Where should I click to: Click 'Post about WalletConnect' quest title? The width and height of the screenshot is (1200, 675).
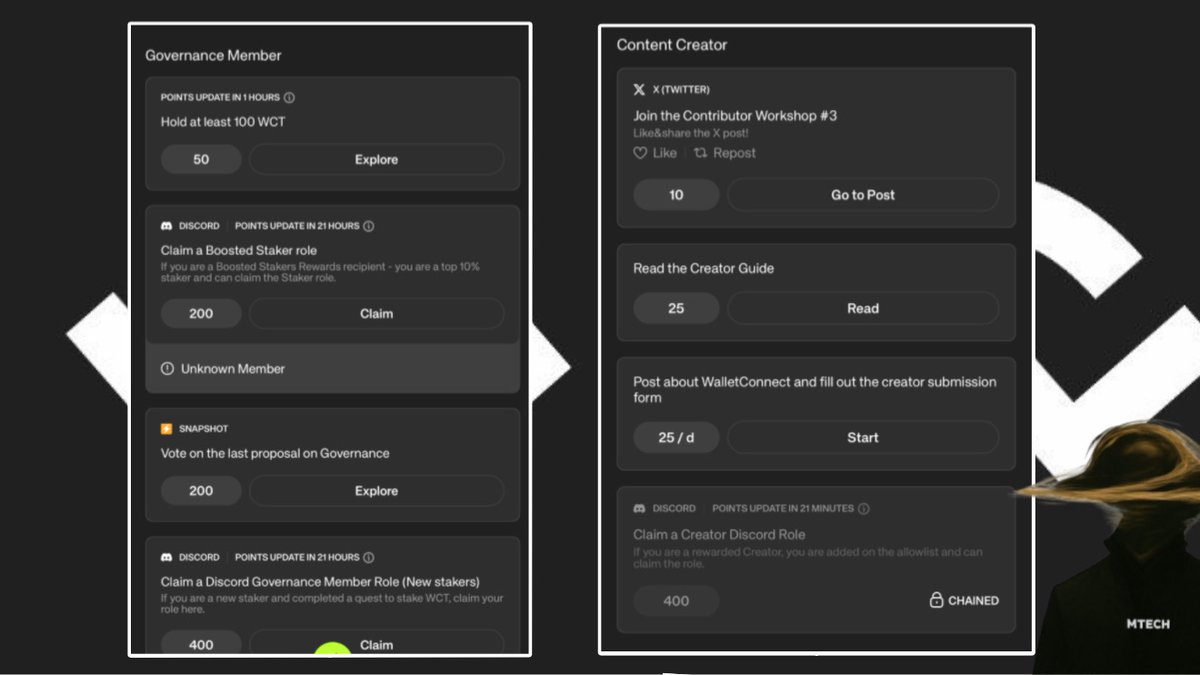point(815,389)
